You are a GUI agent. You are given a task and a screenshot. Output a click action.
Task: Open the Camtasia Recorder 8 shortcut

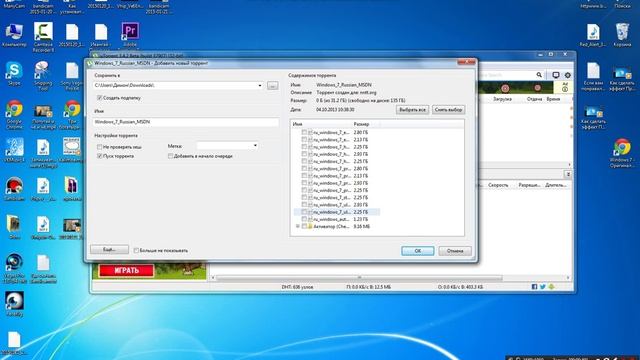[43, 36]
